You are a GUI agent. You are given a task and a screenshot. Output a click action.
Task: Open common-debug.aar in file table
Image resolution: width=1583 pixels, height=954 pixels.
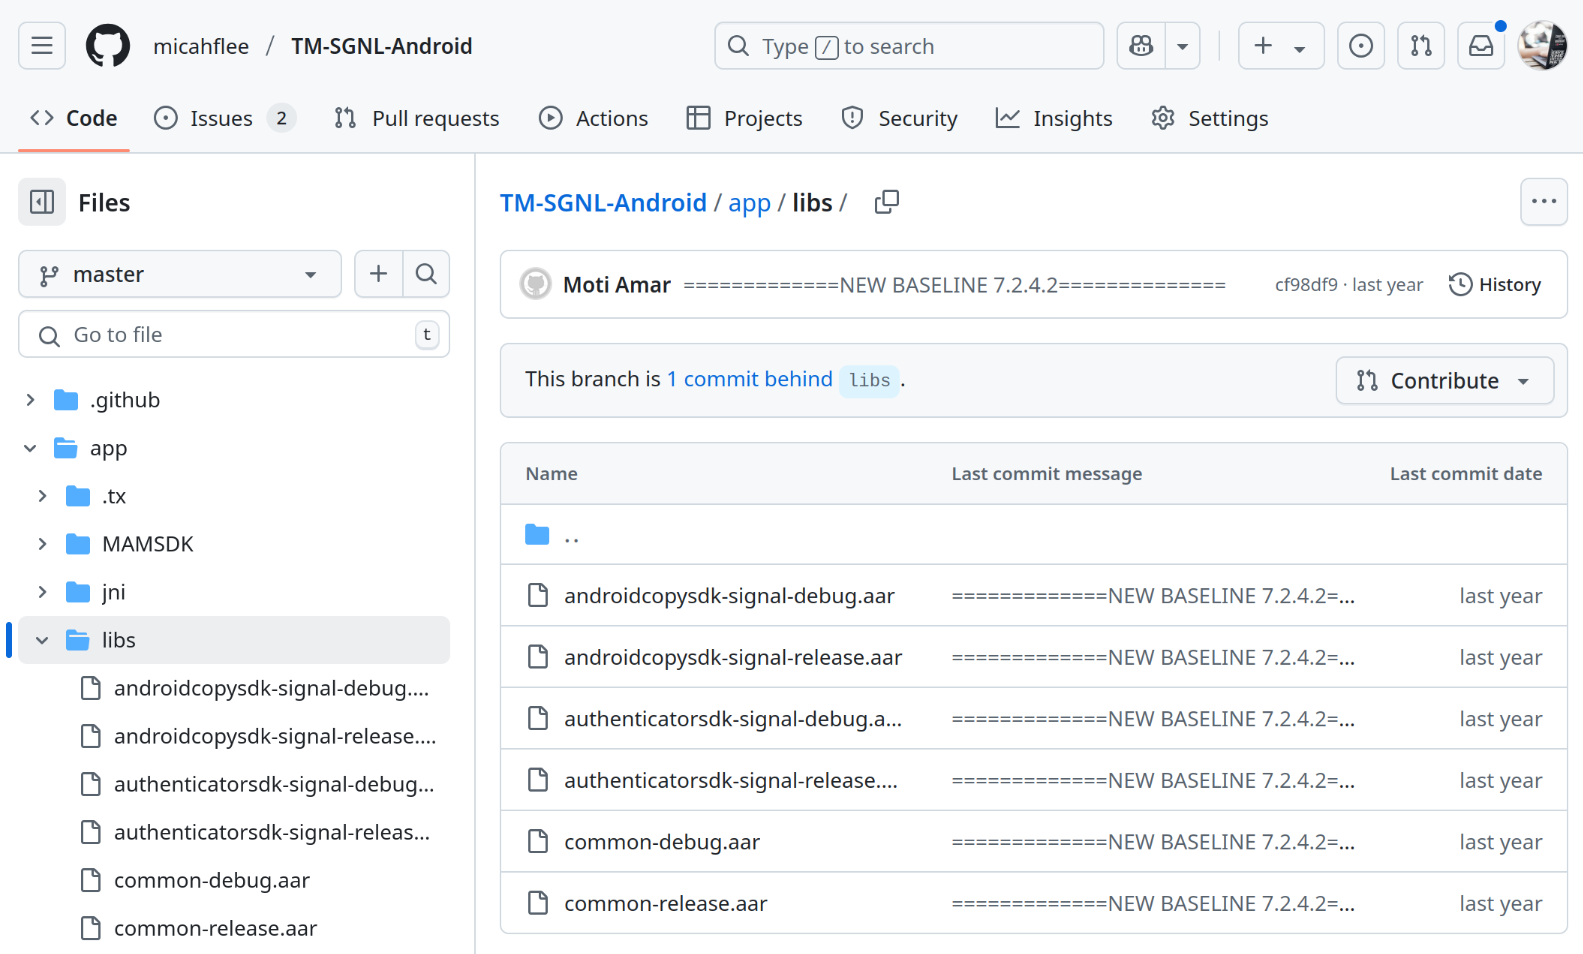coord(662,842)
